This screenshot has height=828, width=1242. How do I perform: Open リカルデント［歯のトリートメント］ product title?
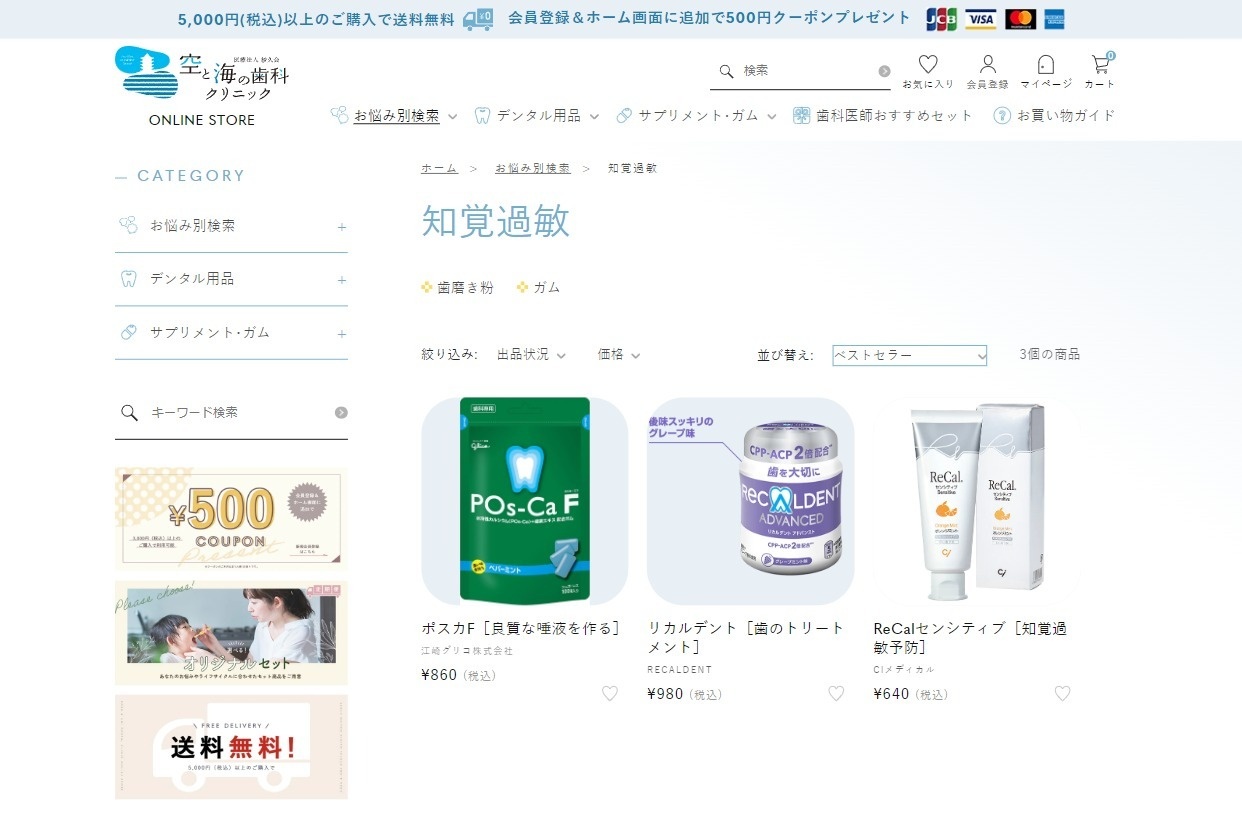coord(747,637)
